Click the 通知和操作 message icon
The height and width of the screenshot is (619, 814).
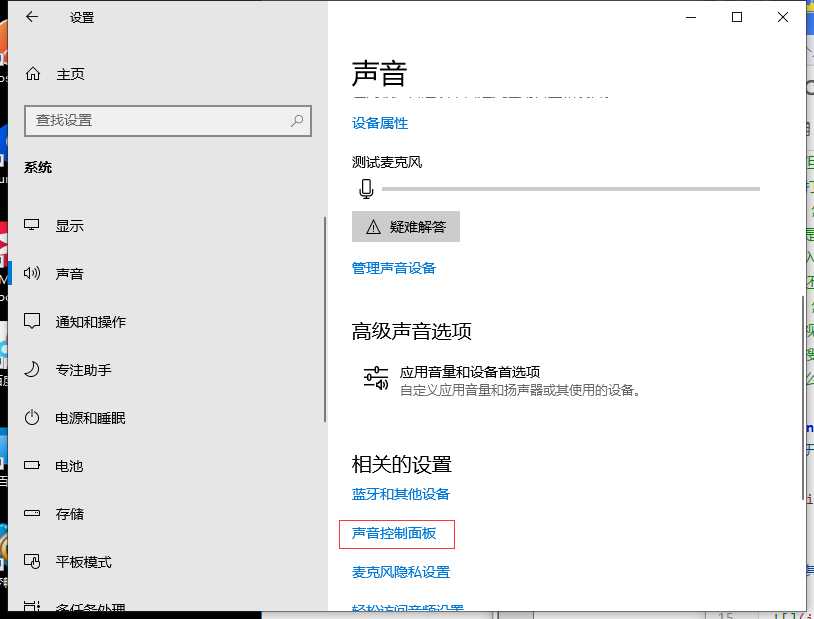point(32,321)
